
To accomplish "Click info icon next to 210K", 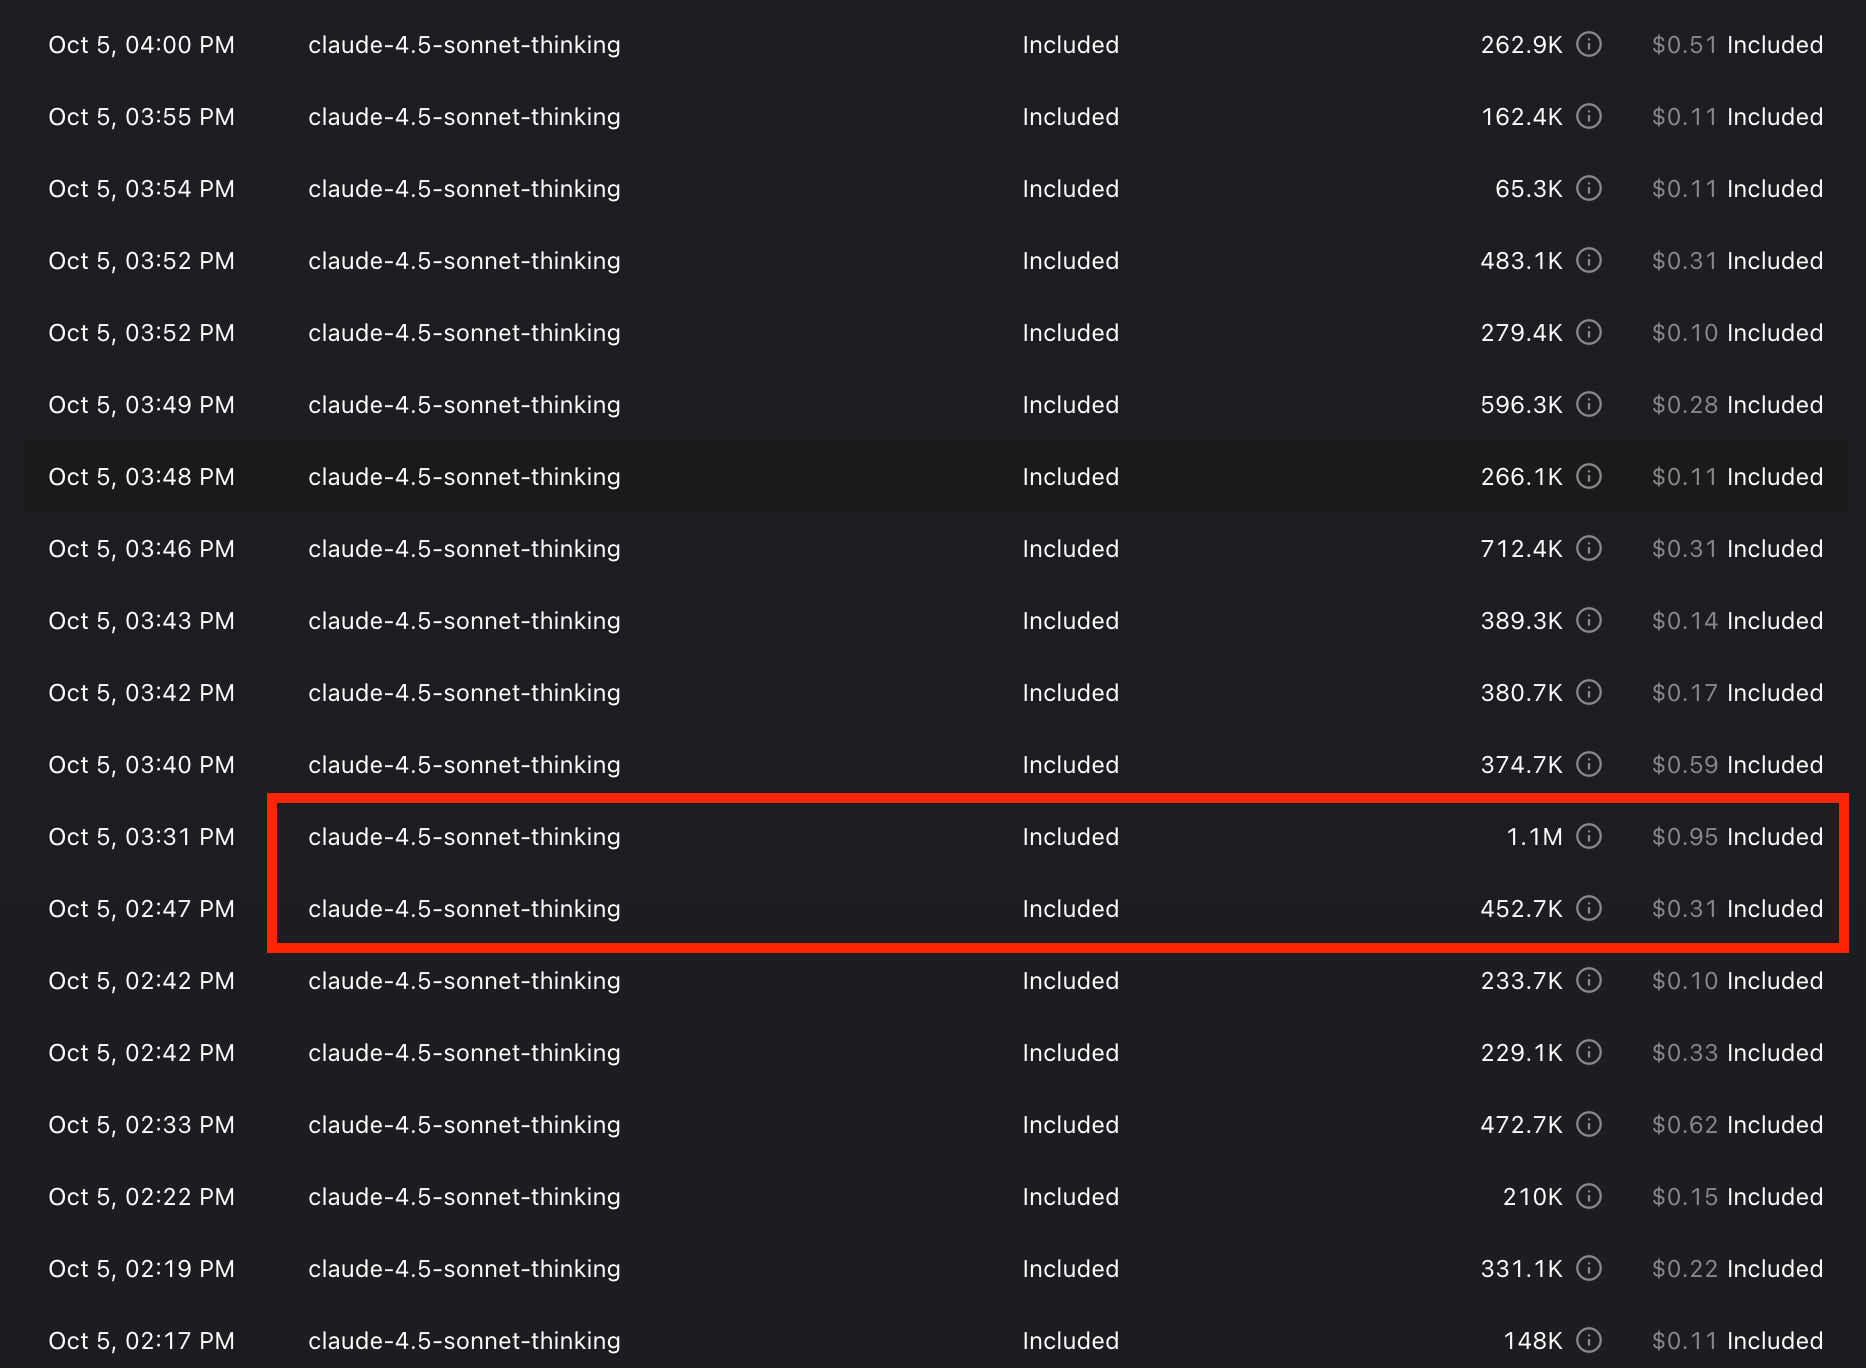I will tap(1589, 1196).
